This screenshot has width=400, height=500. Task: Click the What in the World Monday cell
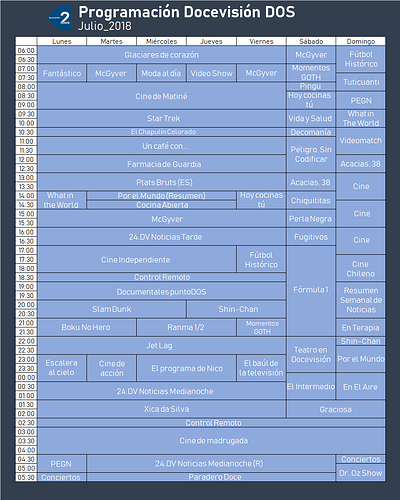(x=62, y=200)
